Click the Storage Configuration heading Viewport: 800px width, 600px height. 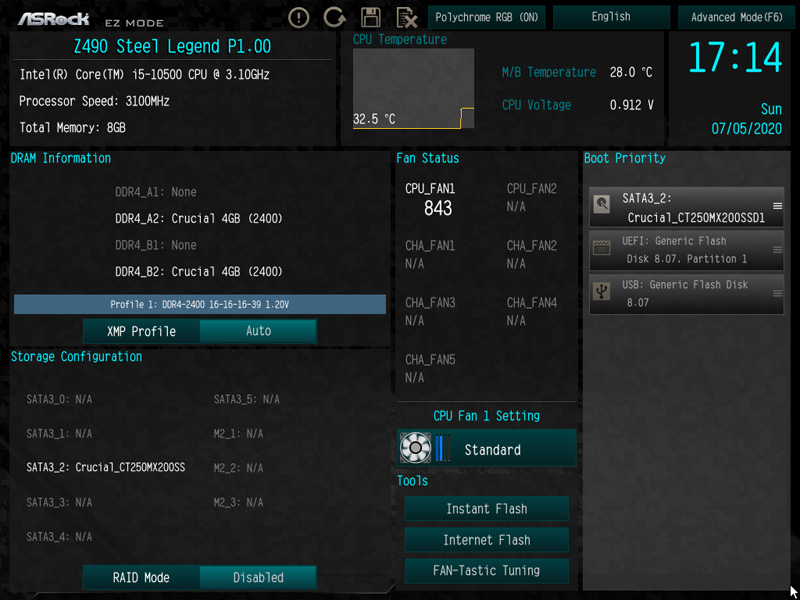pyautogui.click(x=77, y=357)
